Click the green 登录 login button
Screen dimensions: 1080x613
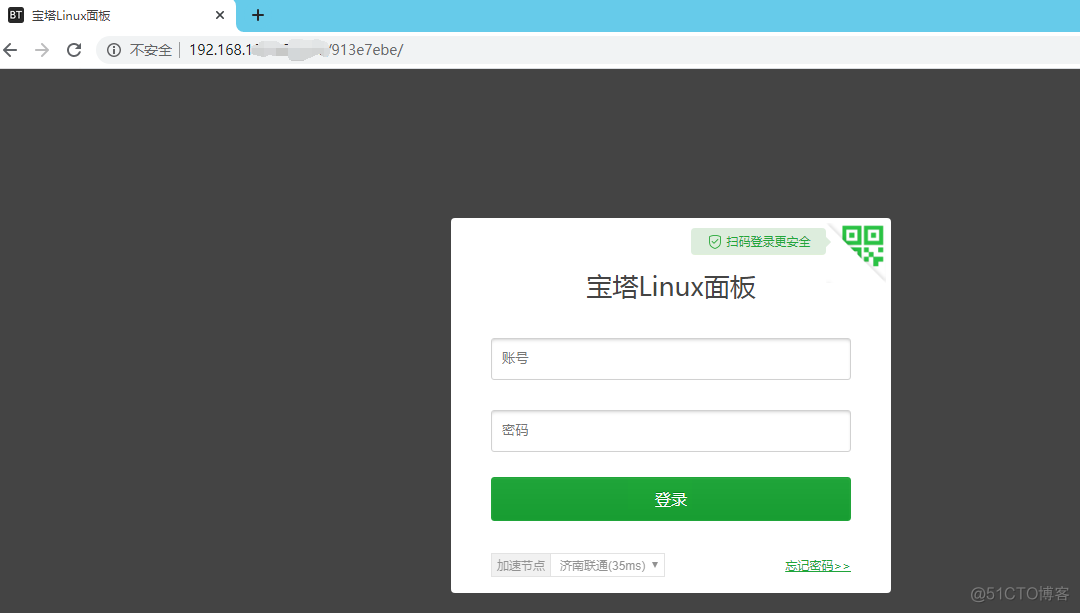point(670,498)
